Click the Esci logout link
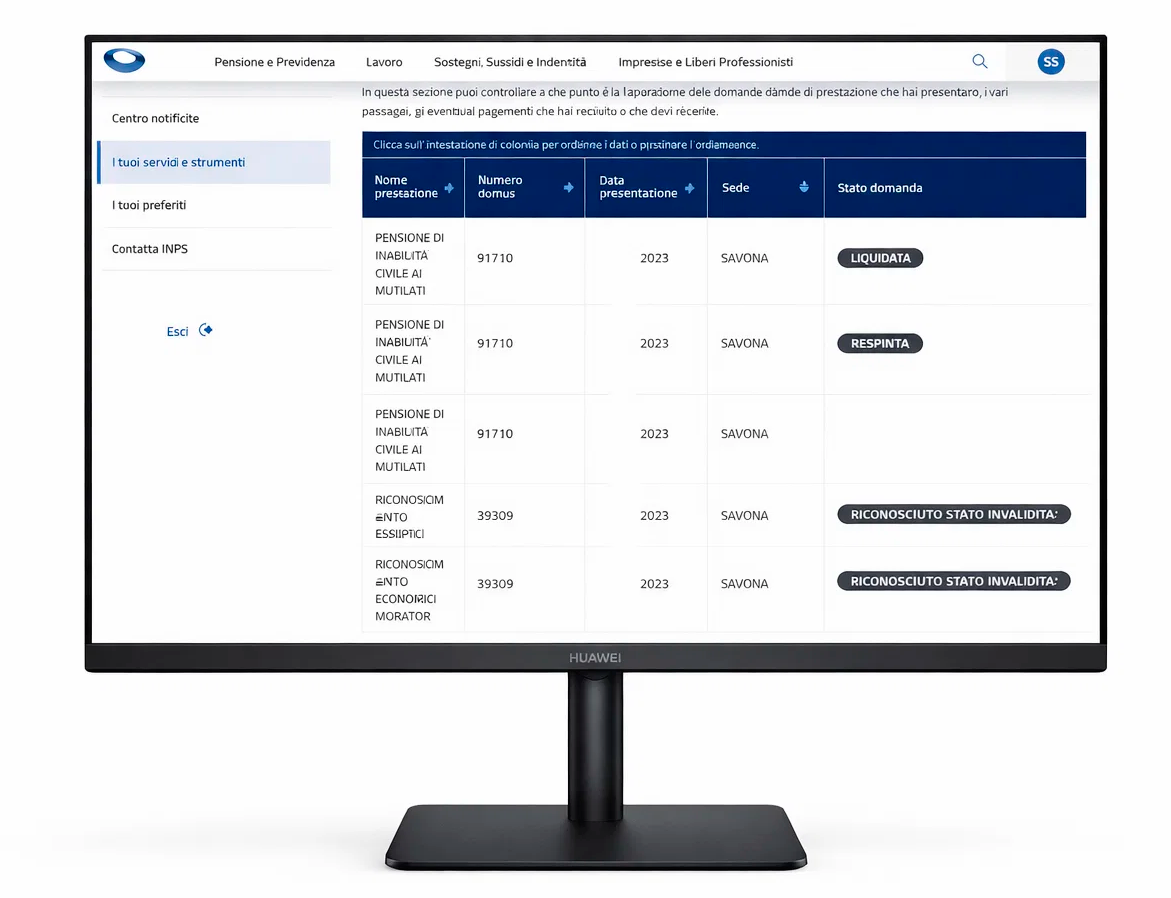Viewport: 1171px width, 898px height. pos(177,332)
